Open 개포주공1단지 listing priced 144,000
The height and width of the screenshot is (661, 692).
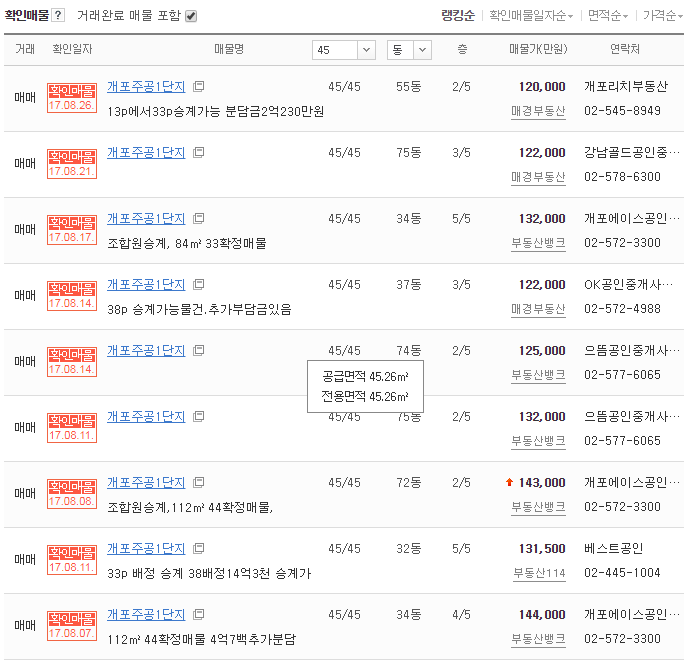pyautogui.click(x=146, y=614)
